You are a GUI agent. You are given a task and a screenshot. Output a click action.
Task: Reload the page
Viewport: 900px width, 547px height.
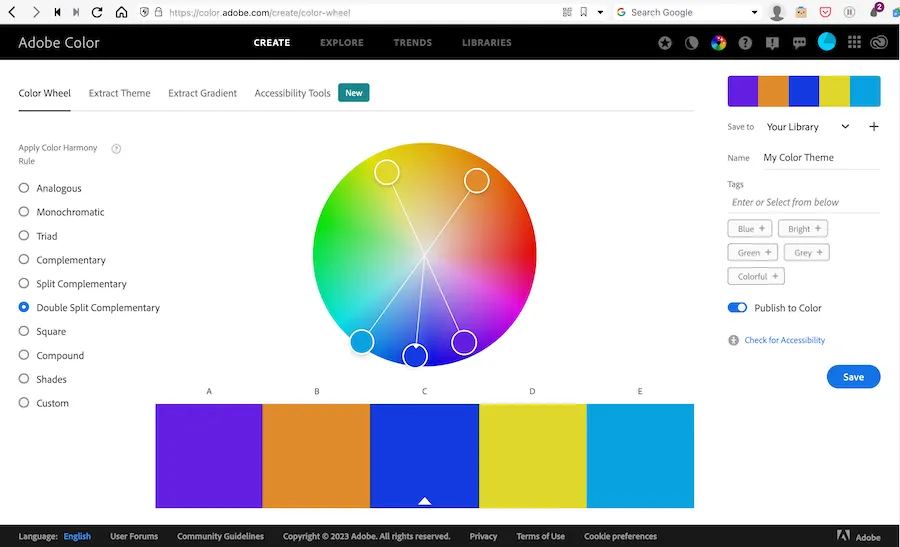tap(97, 12)
